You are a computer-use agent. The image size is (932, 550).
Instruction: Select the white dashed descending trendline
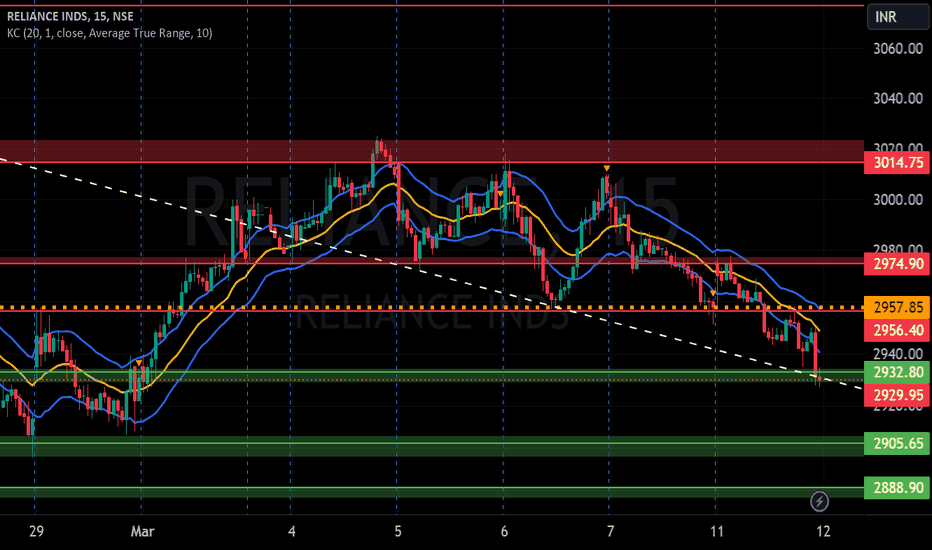(x=431, y=274)
